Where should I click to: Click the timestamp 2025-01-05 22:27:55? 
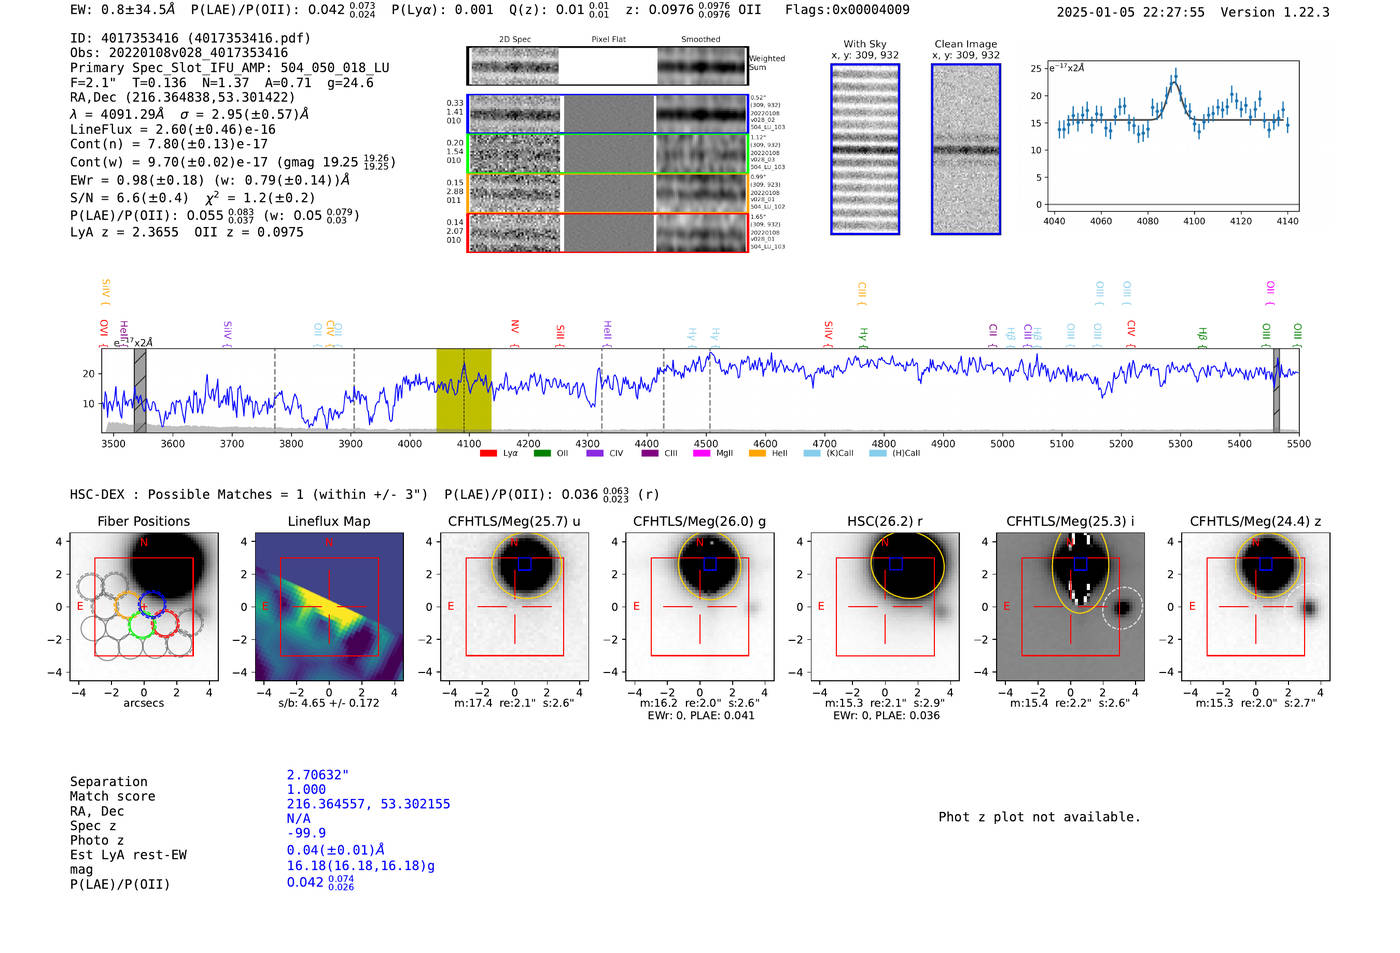pos(1131,12)
